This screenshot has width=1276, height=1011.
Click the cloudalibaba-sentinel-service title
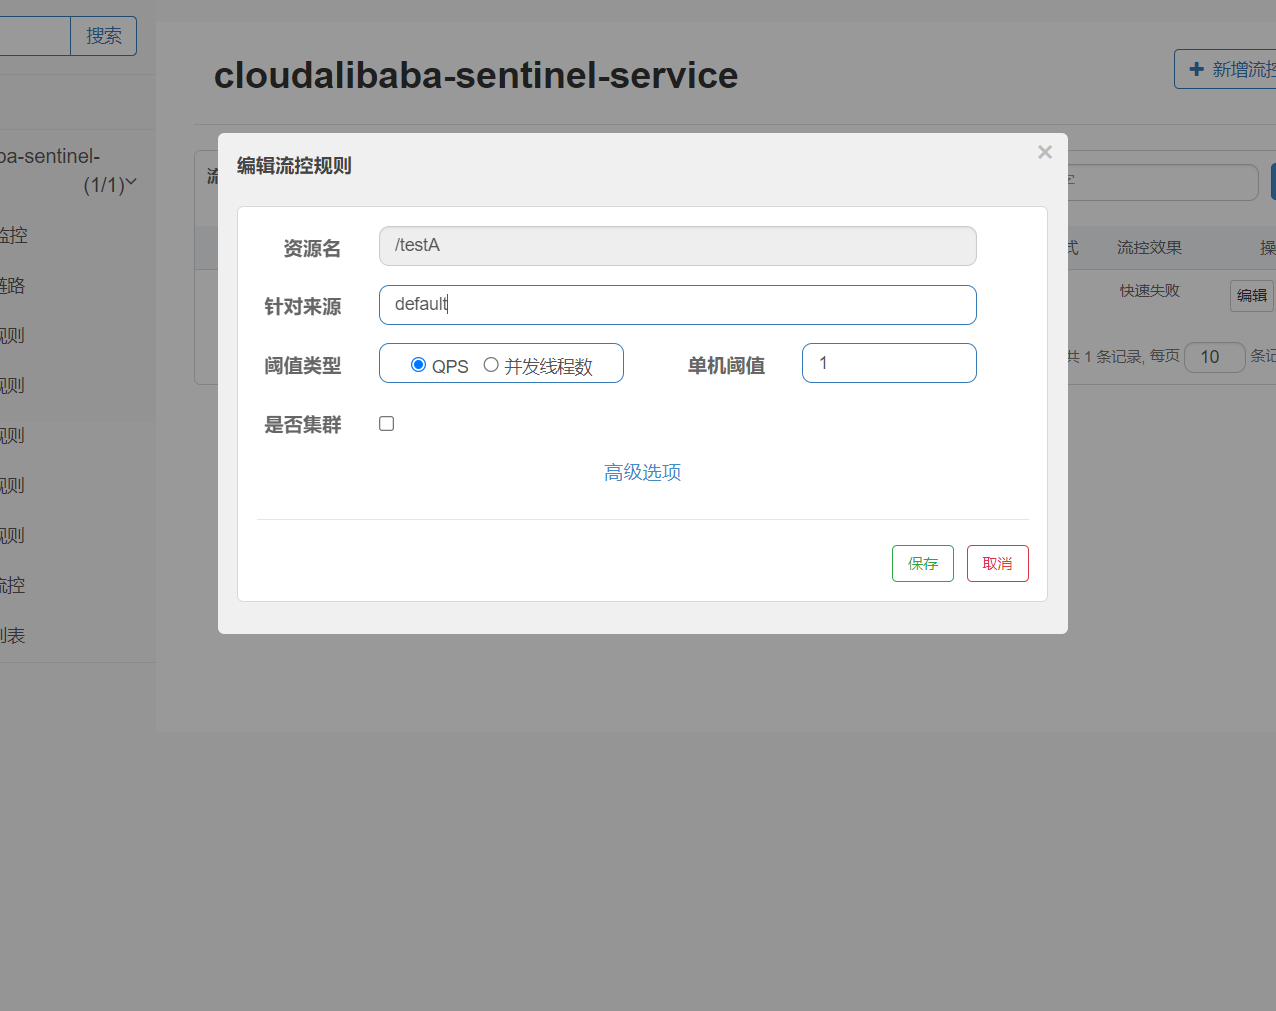tap(476, 75)
